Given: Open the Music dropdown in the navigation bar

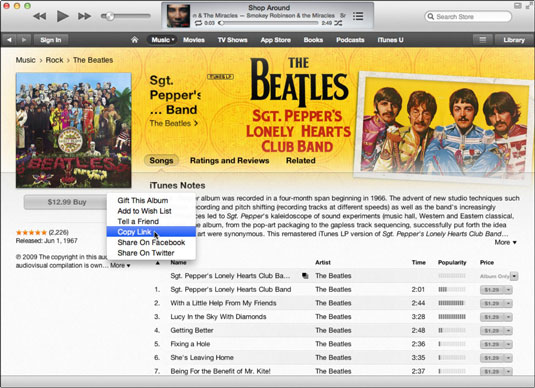Looking at the screenshot, I should tap(163, 40).
